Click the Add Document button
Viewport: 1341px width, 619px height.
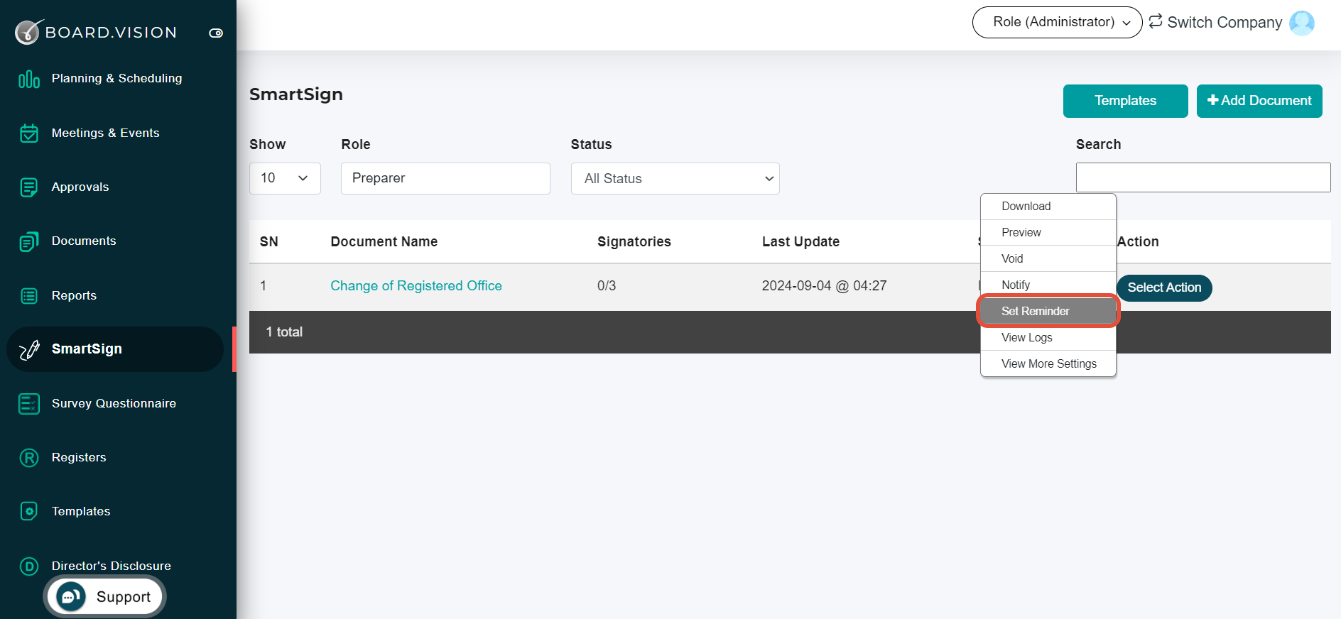coord(1259,101)
